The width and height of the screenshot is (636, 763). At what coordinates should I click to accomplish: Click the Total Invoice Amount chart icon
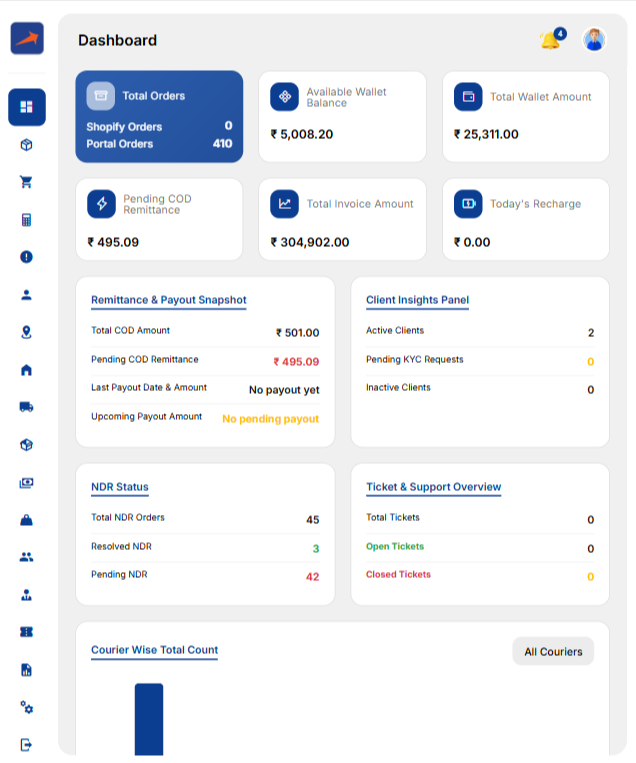point(285,204)
